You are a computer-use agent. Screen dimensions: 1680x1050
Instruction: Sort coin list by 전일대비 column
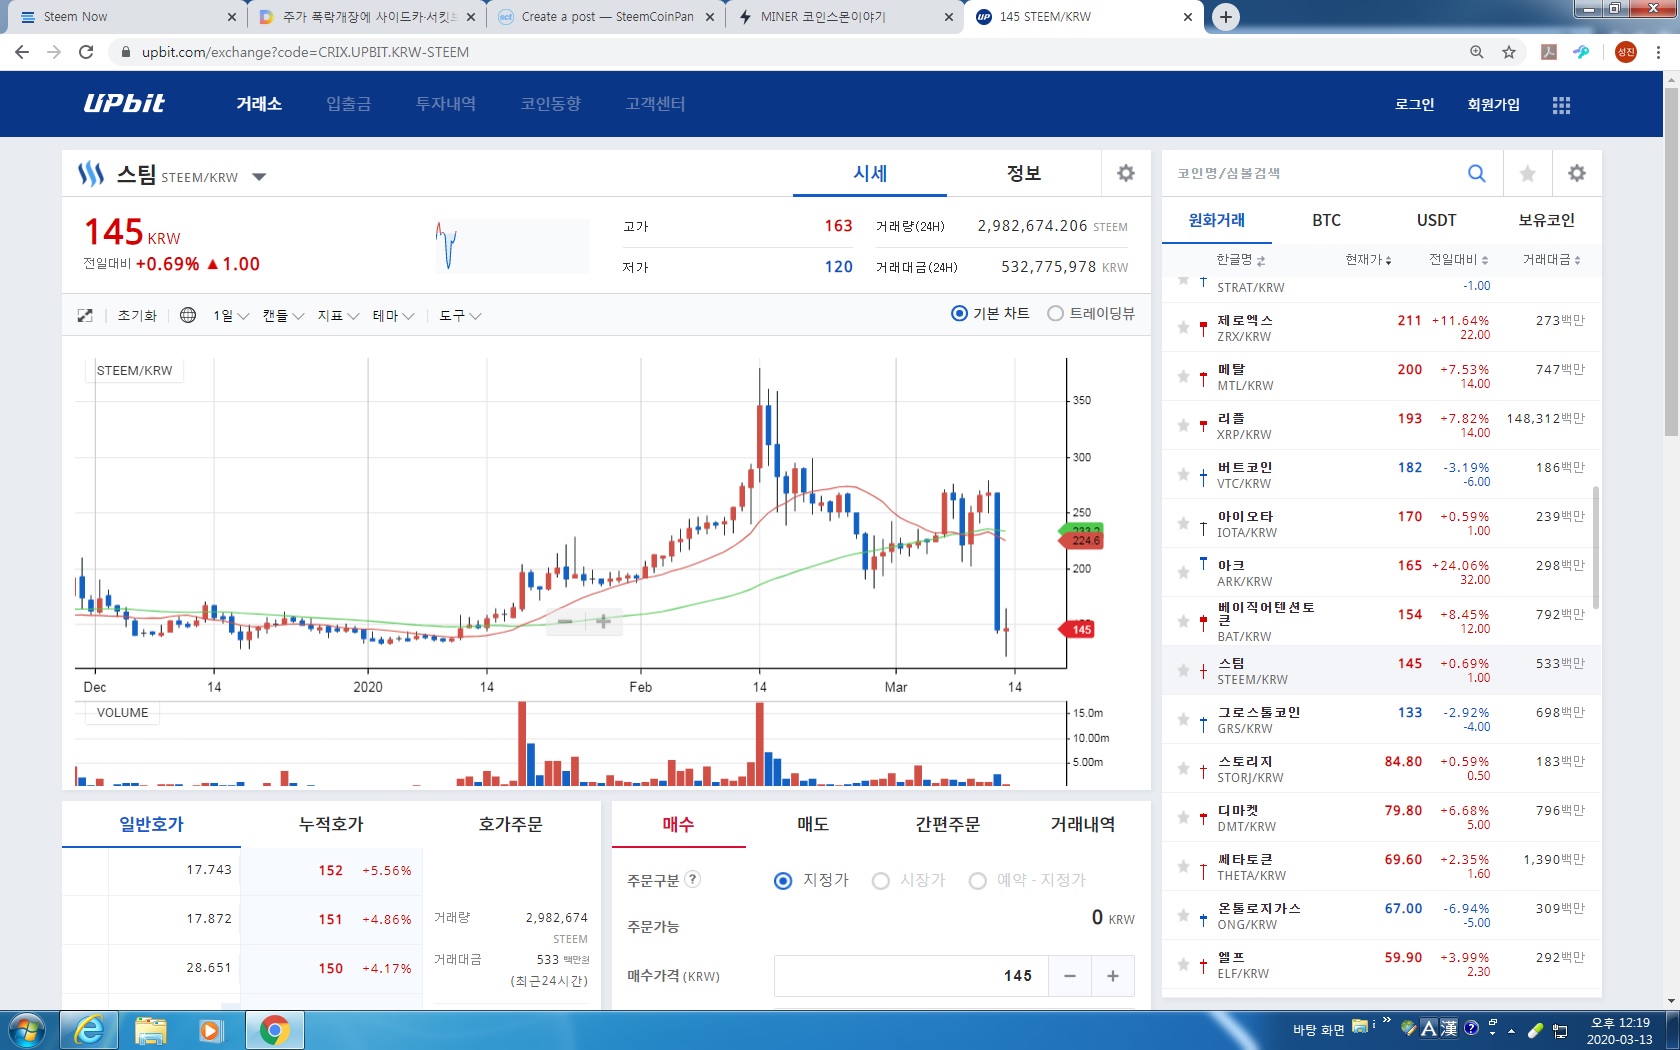1458,260
